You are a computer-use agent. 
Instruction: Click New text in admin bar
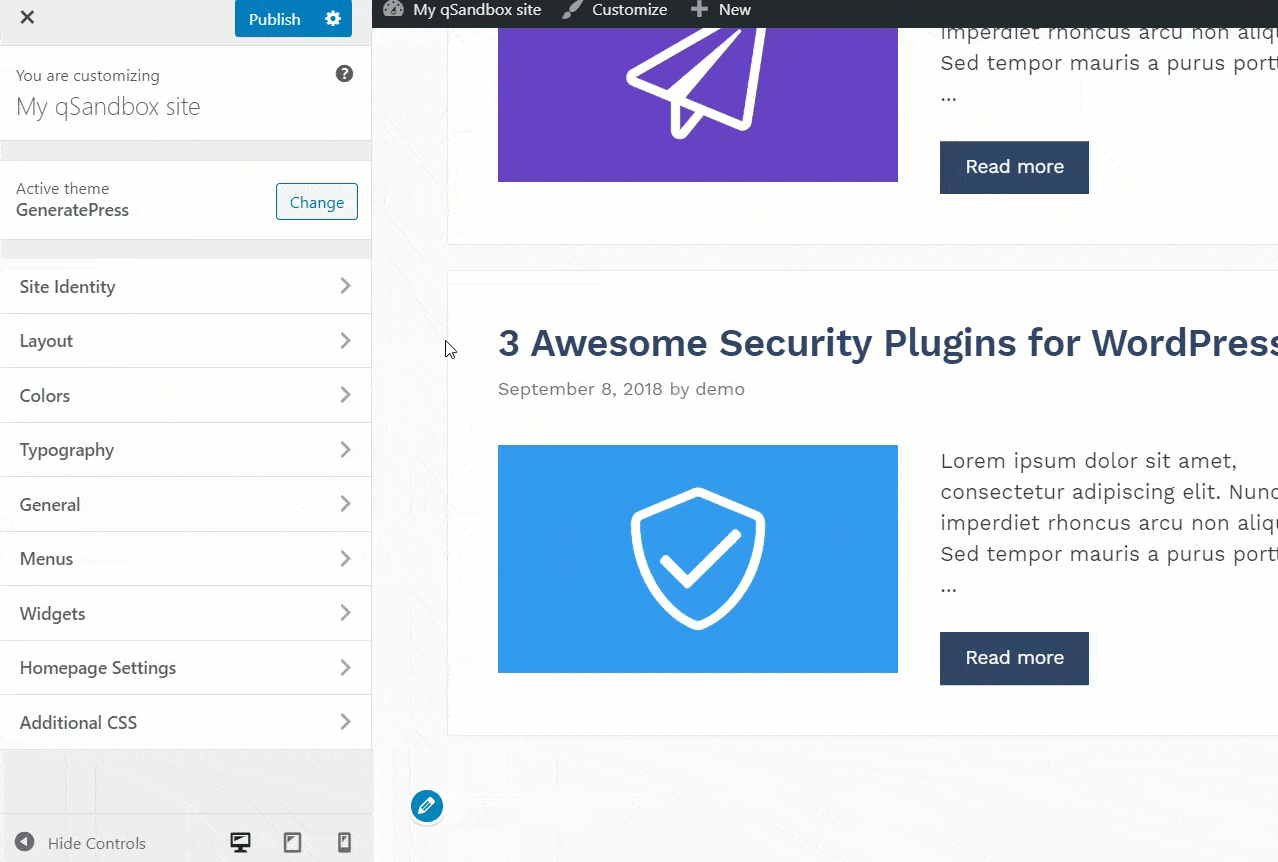click(x=735, y=10)
